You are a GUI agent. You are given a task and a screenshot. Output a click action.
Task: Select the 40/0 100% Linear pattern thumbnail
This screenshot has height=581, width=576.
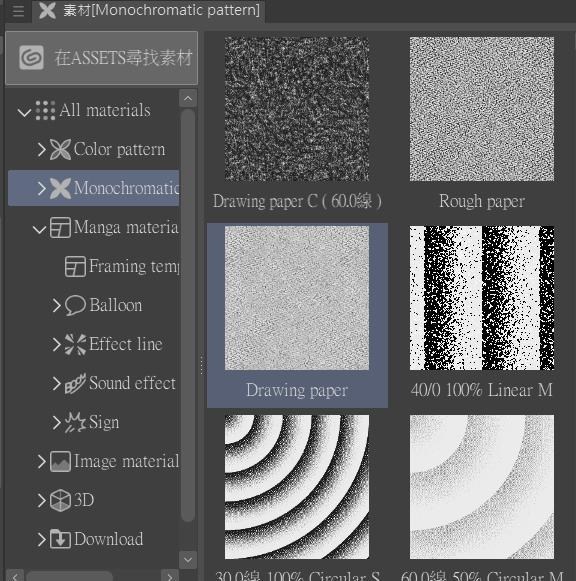482,298
